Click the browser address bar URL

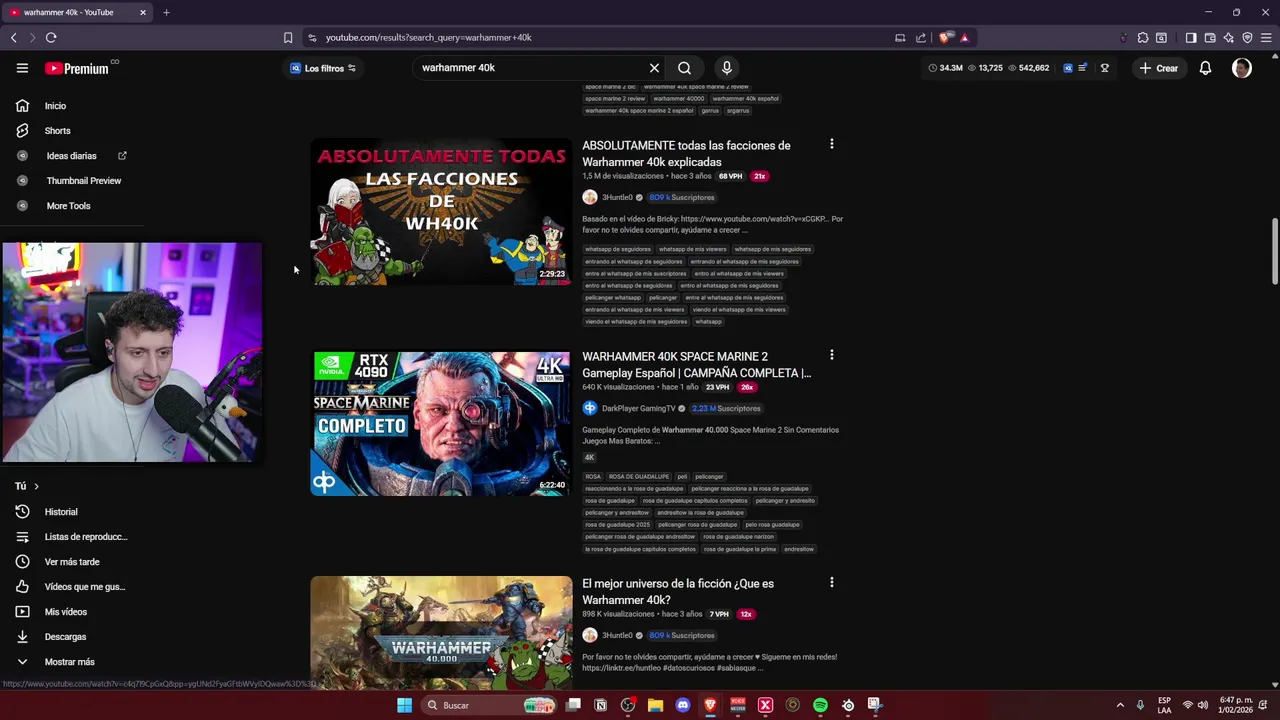pyautogui.click(x=429, y=37)
